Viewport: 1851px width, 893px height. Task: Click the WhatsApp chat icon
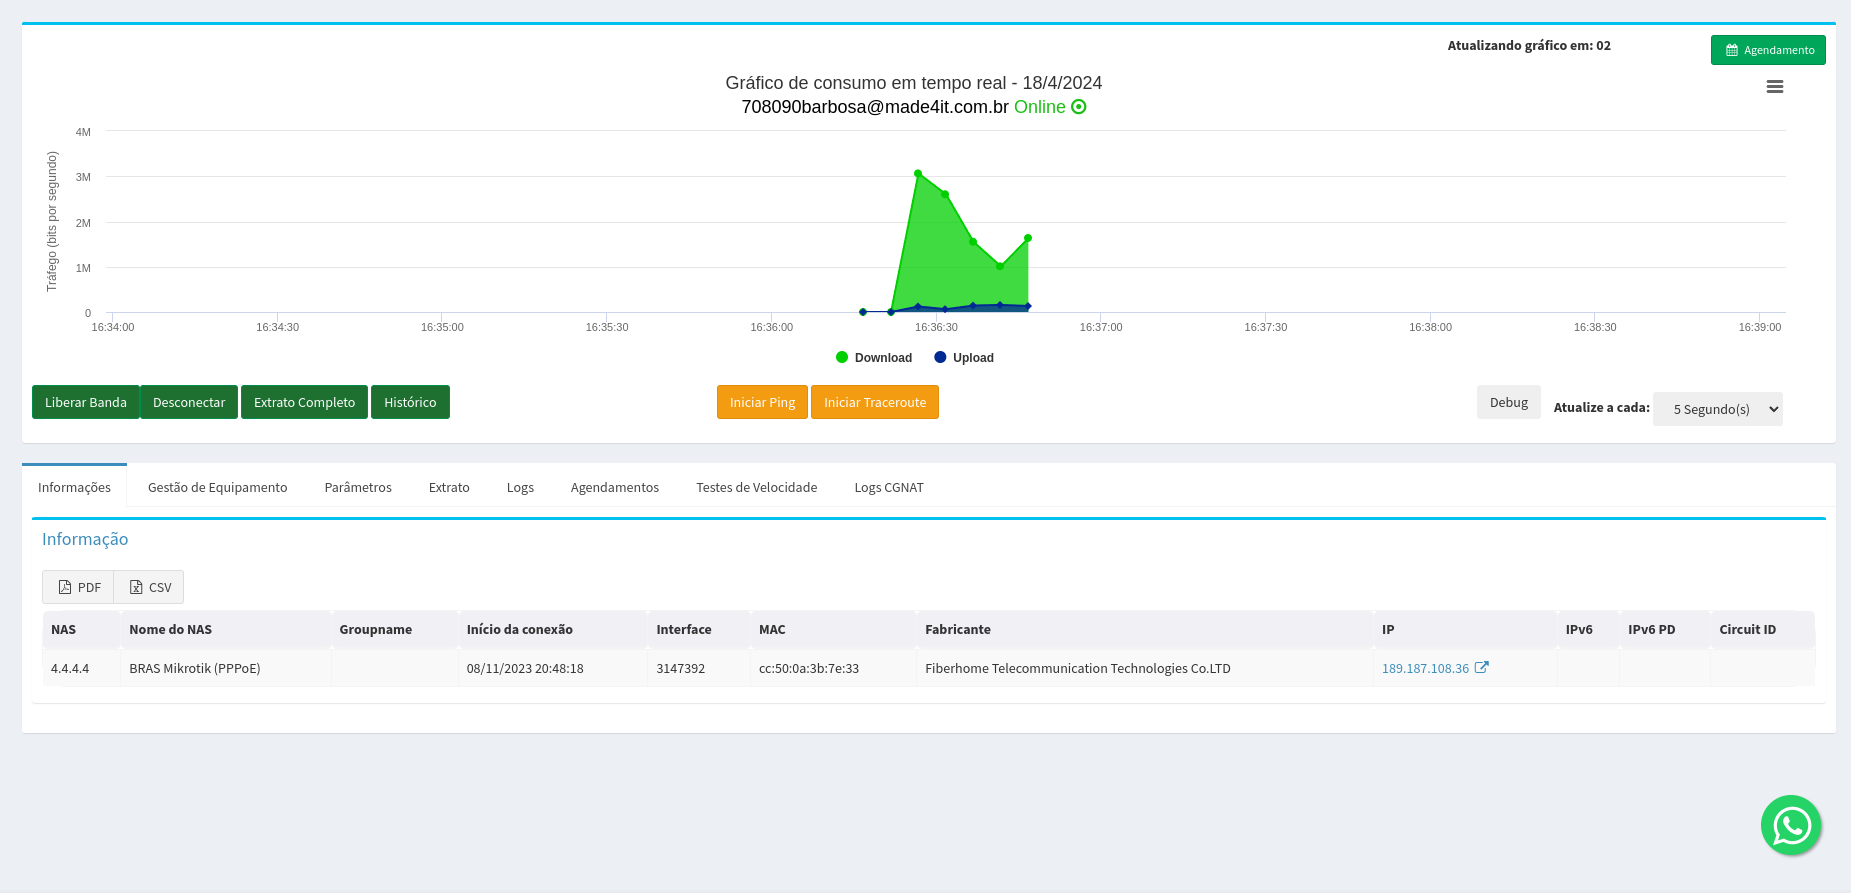pos(1790,825)
